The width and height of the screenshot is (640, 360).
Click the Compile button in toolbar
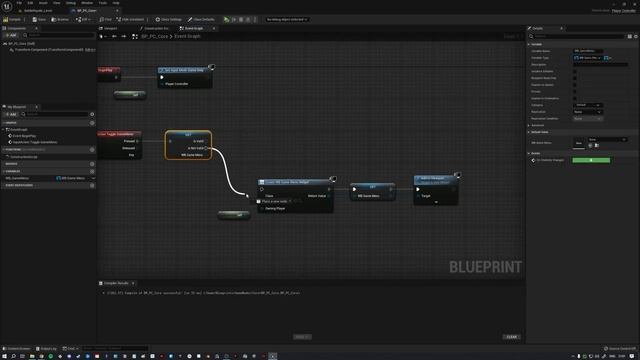[12, 19]
